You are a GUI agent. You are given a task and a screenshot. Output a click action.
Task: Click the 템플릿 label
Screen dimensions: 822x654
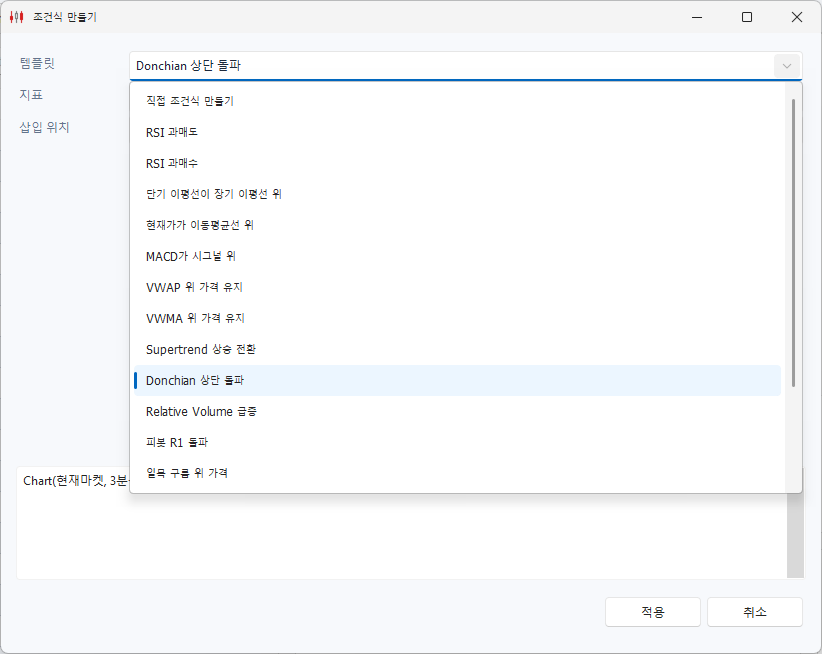tap(37, 63)
